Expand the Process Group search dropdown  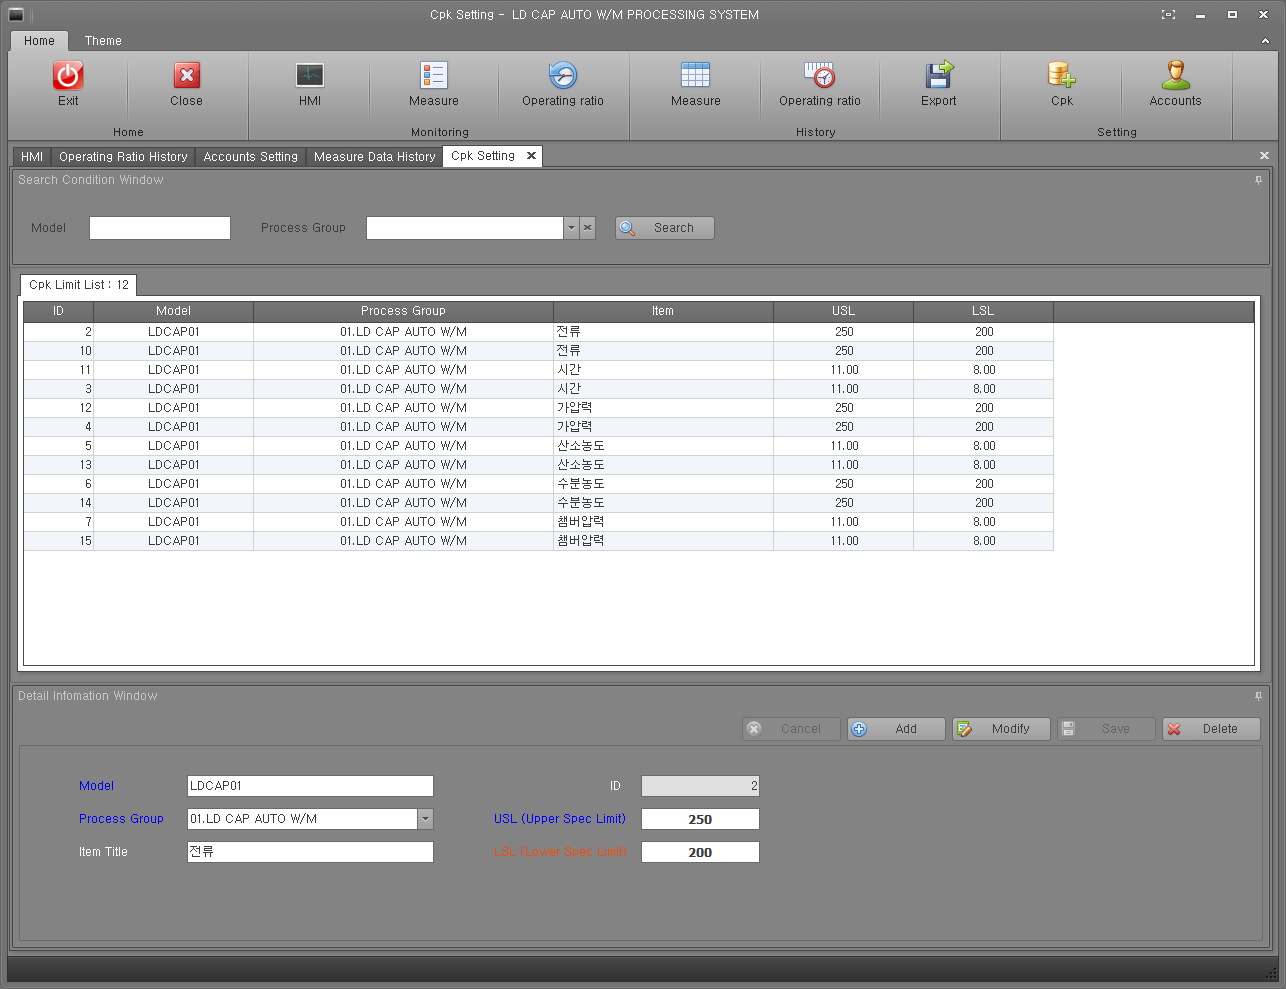pyautogui.click(x=571, y=228)
